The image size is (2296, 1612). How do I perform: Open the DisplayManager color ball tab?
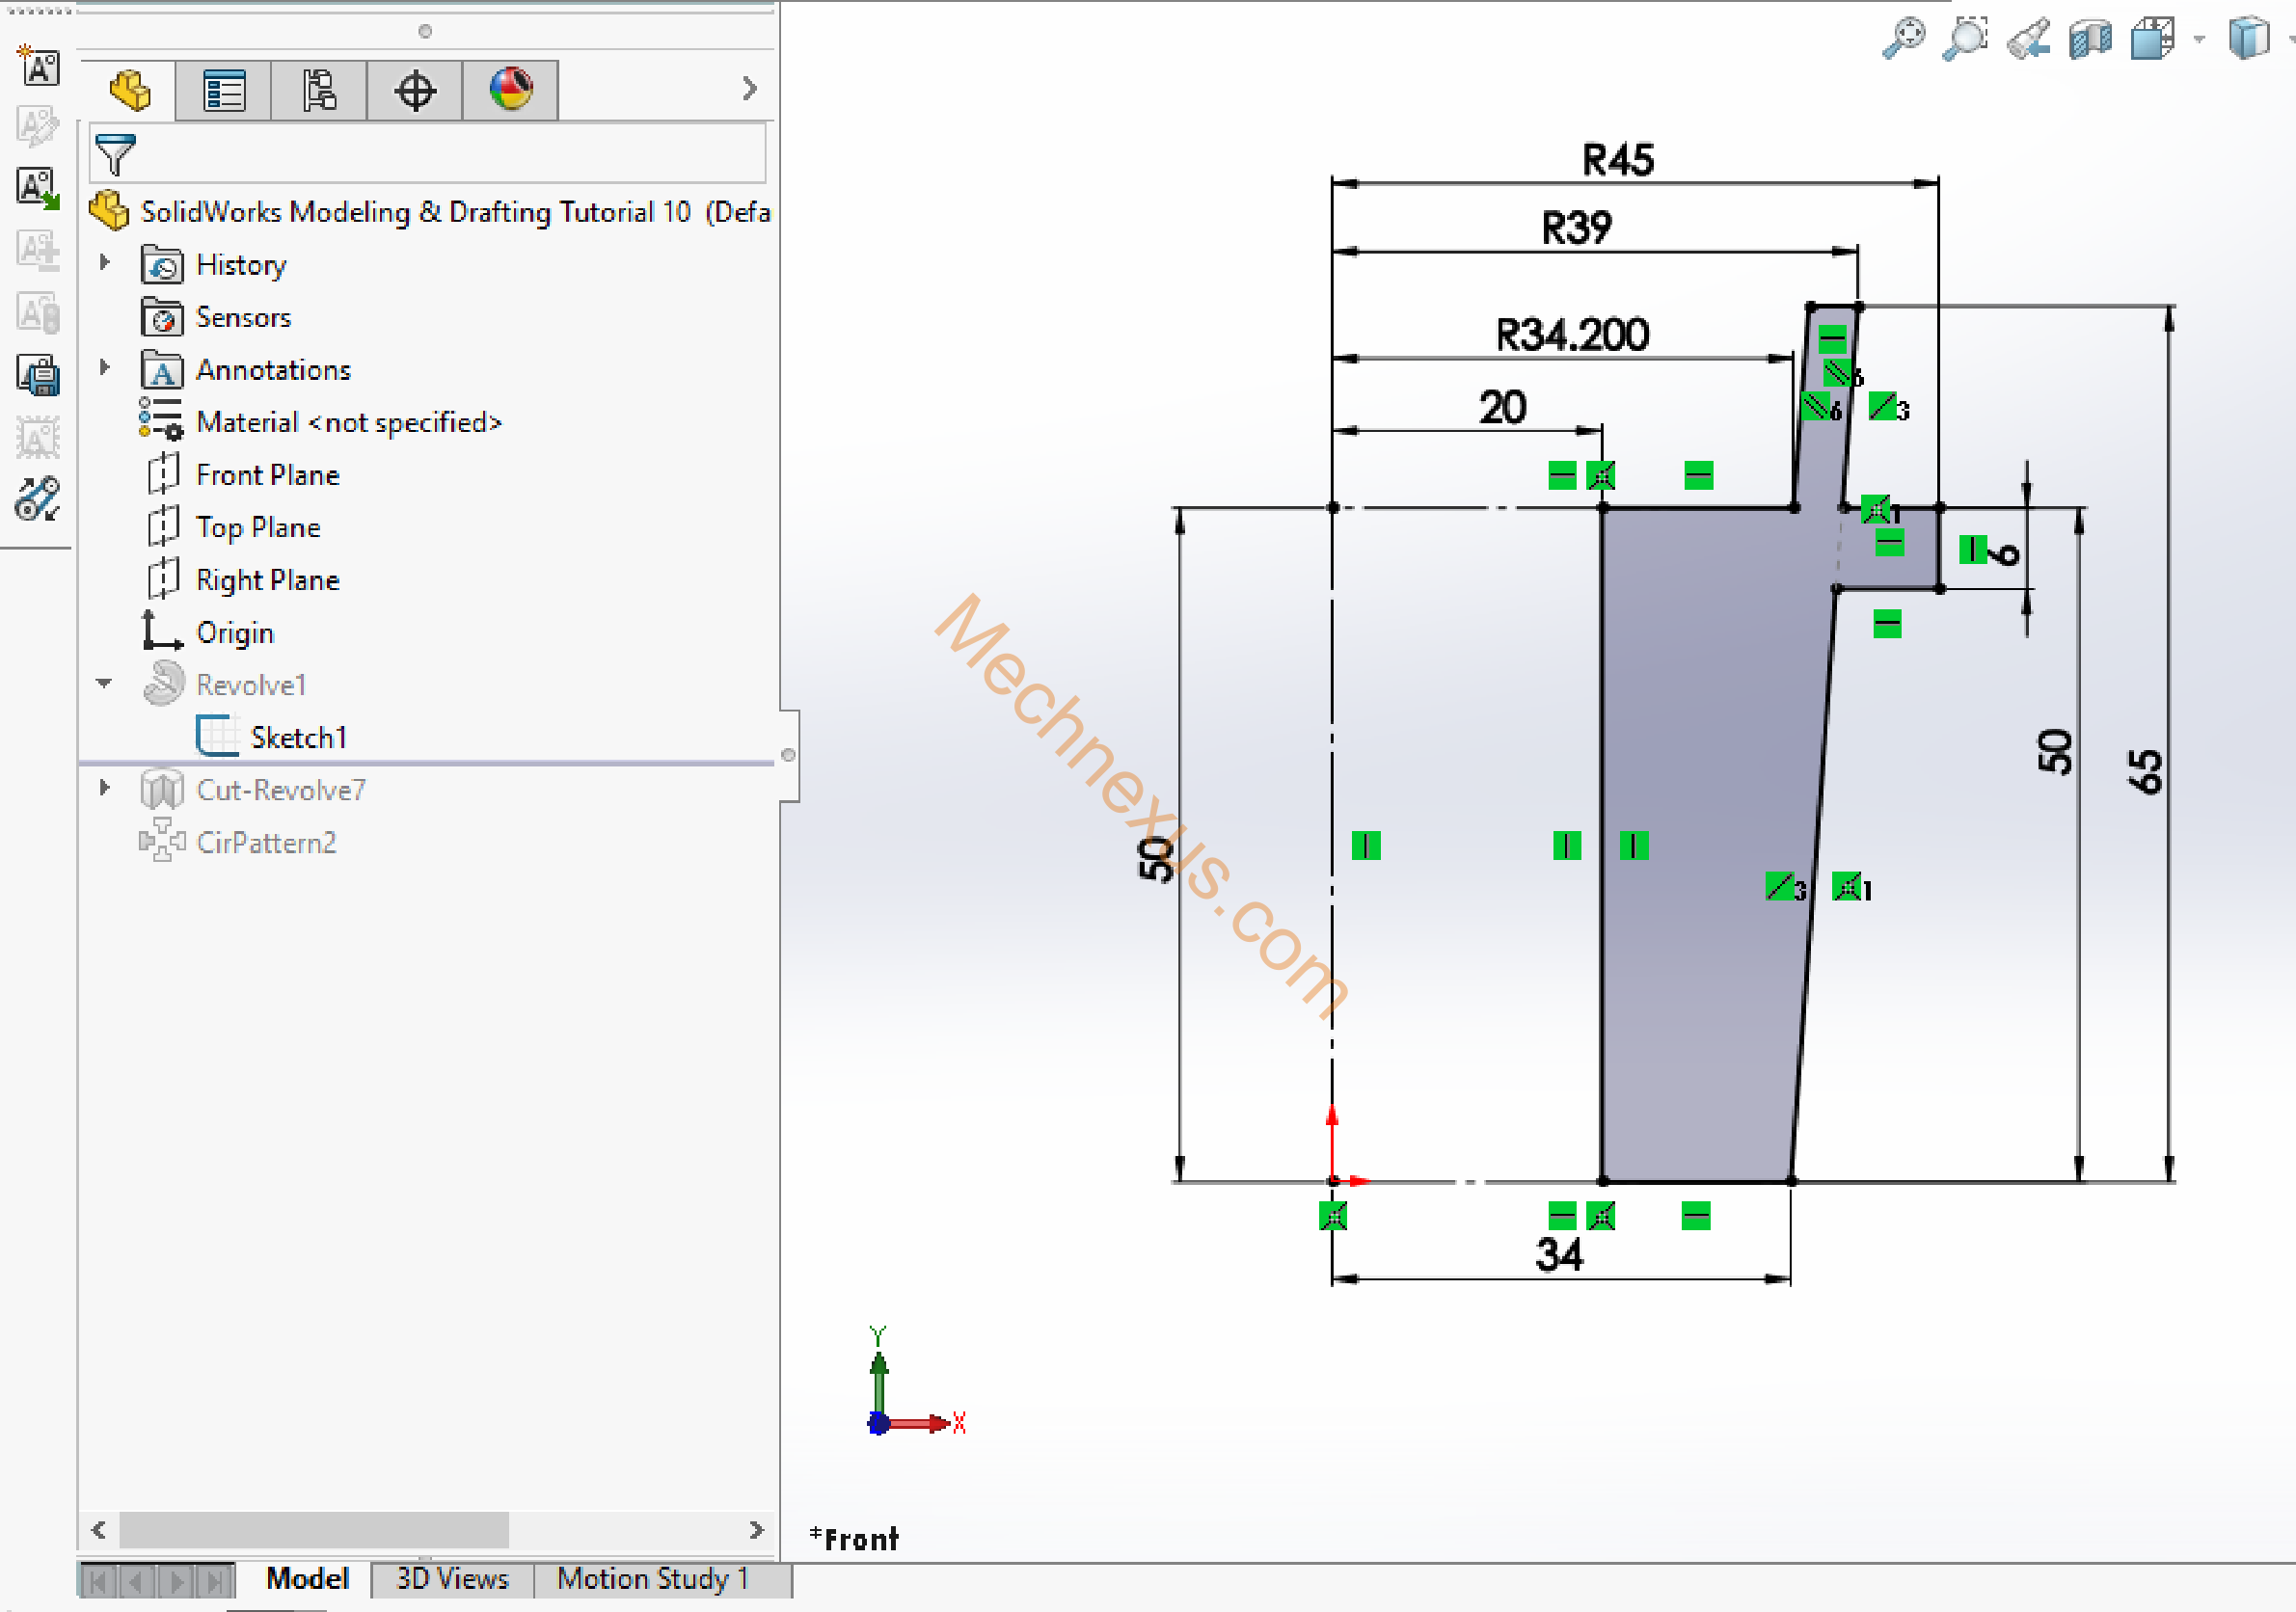click(510, 91)
